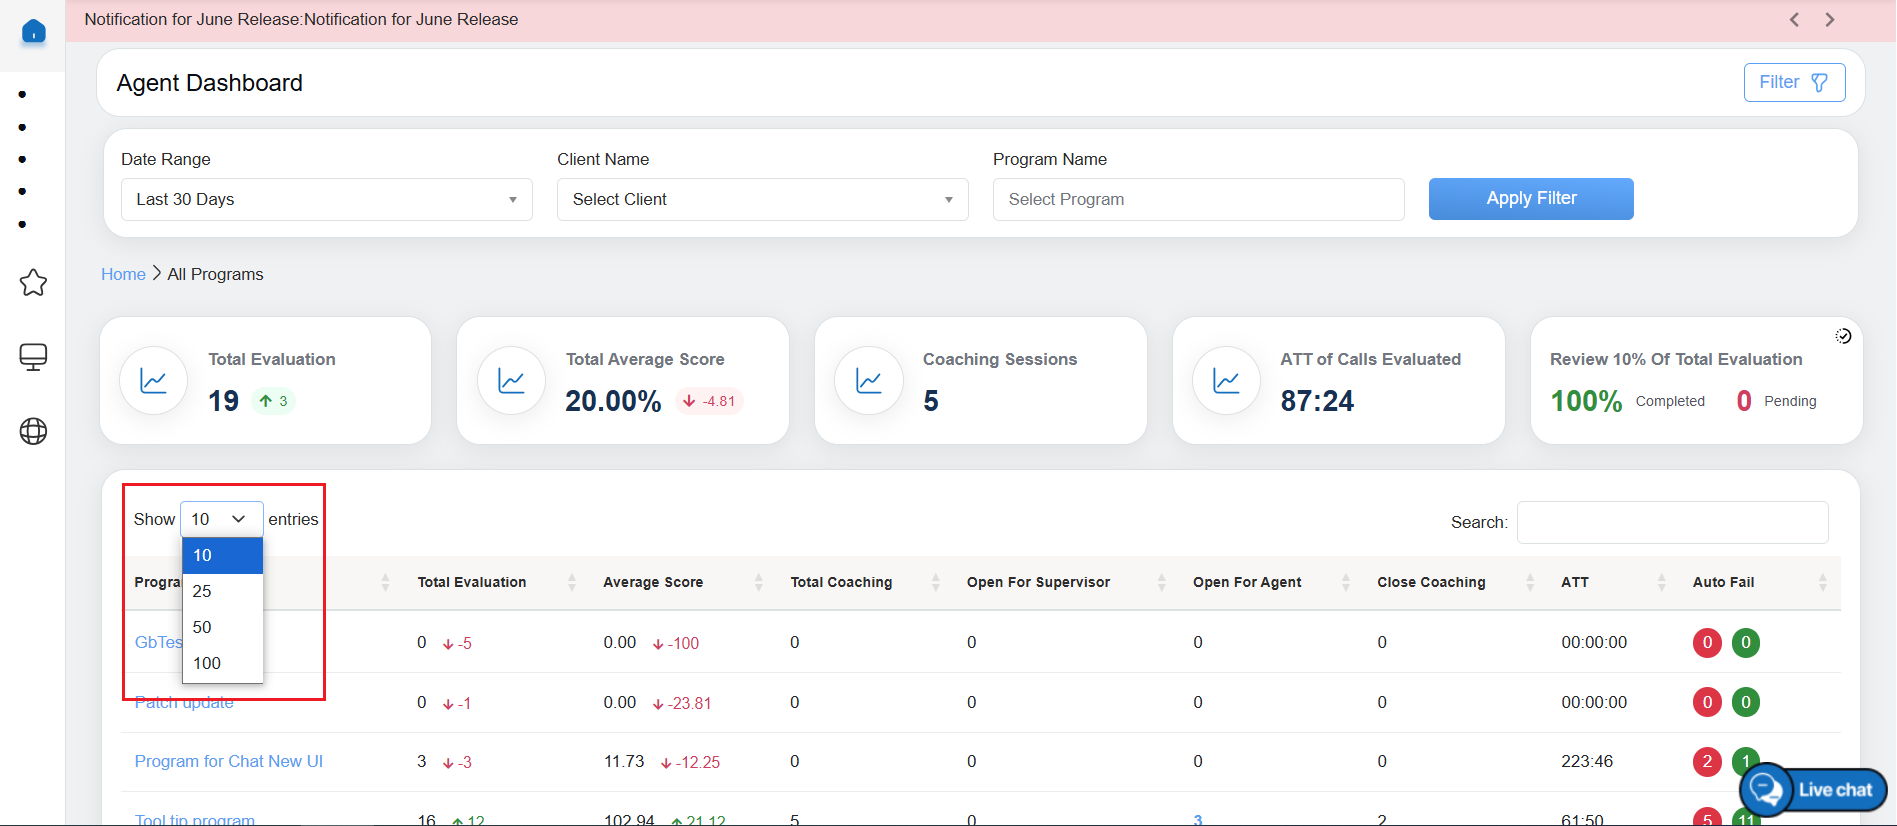
Task: Pick 50 entries from dropdown list
Action: point(203,627)
